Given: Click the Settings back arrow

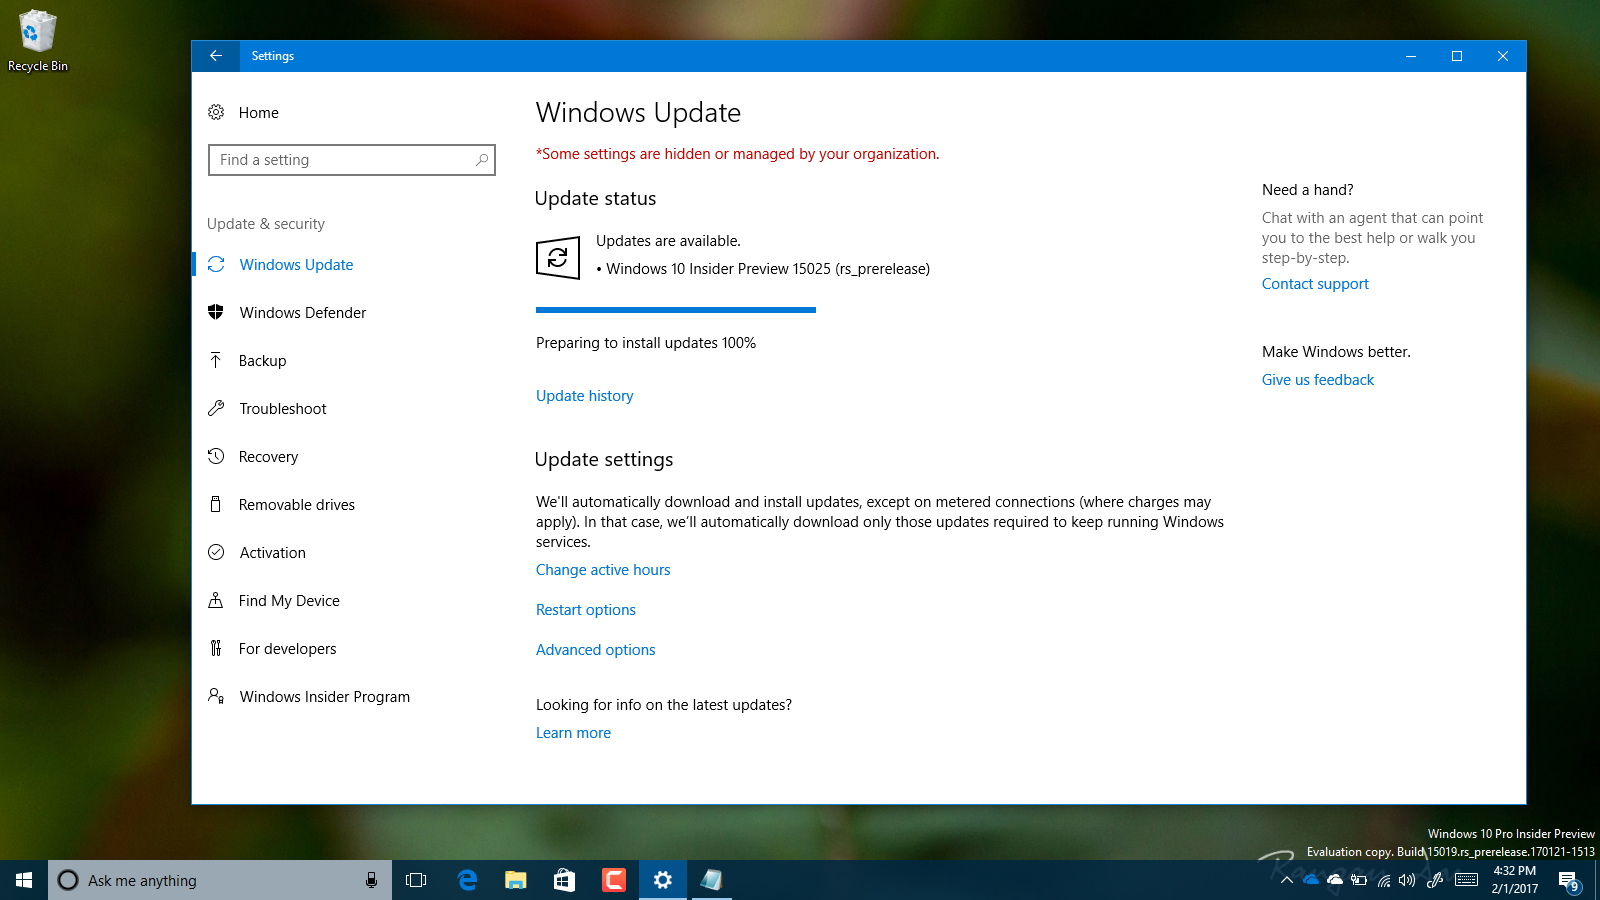Looking at the screenshot, I should (216, 56).
